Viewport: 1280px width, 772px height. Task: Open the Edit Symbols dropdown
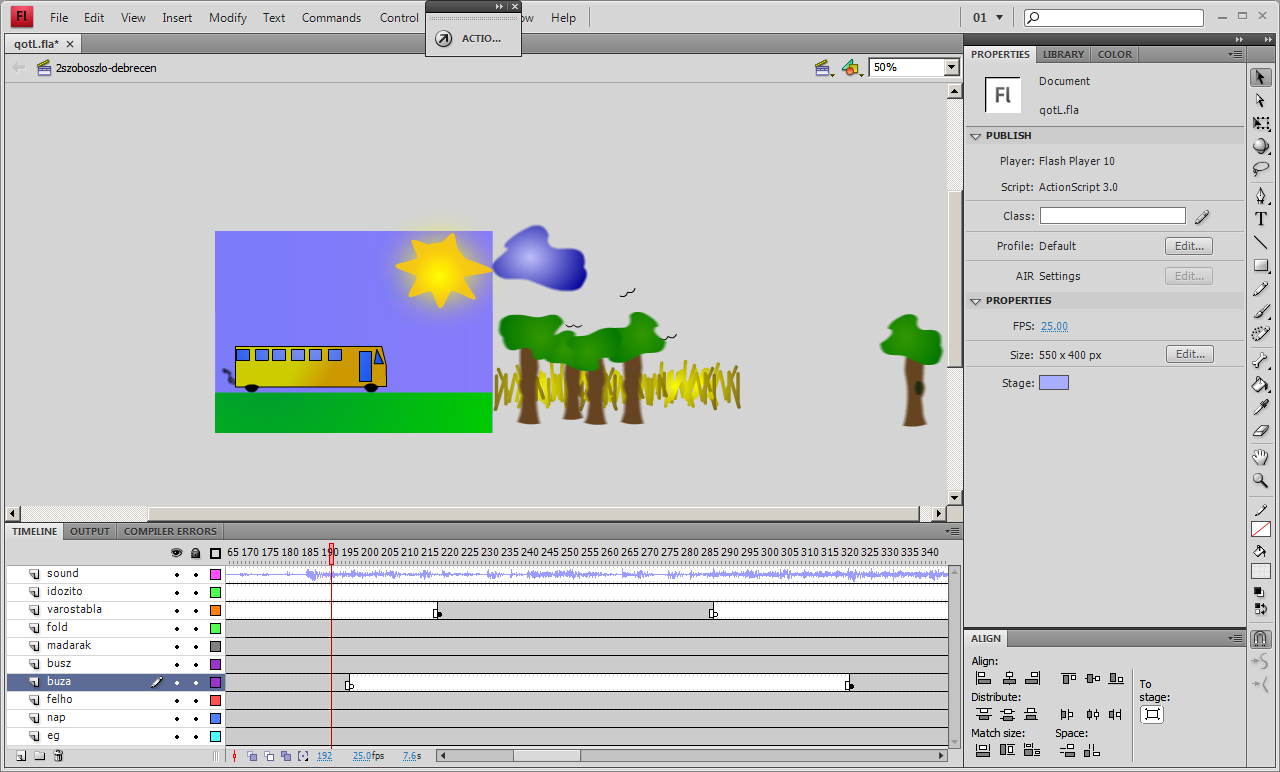(x=851, y=68)
